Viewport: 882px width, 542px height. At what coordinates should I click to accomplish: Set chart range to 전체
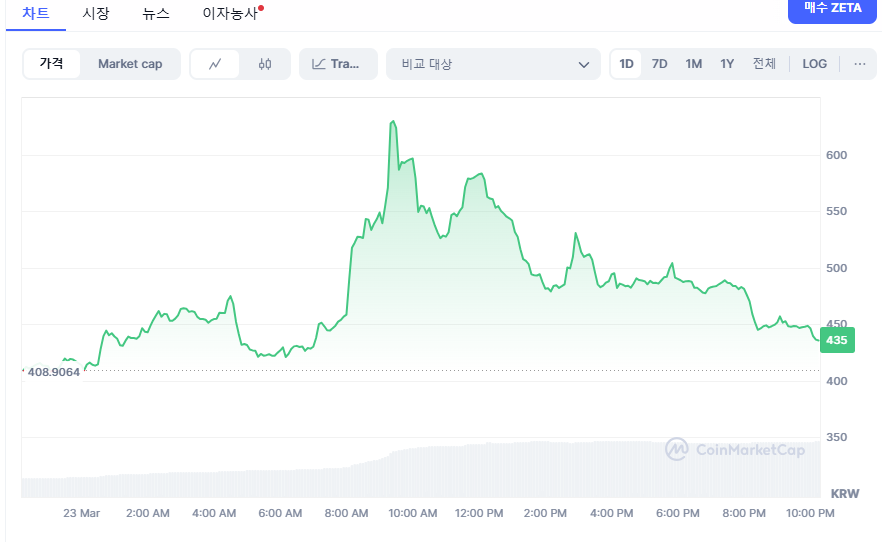click(764, 64)
